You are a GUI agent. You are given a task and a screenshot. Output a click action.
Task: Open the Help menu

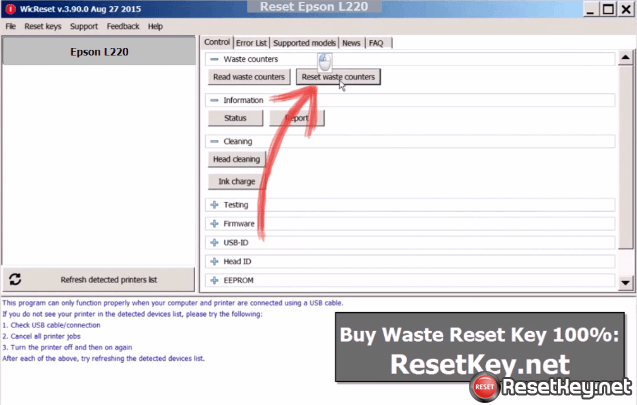click(x=155, y=26)
